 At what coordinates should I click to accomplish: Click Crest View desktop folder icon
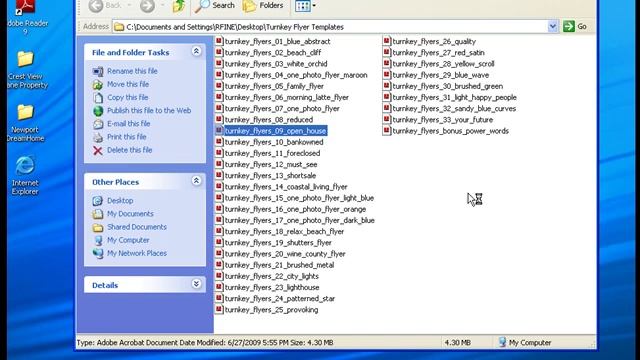click(25, 59)
